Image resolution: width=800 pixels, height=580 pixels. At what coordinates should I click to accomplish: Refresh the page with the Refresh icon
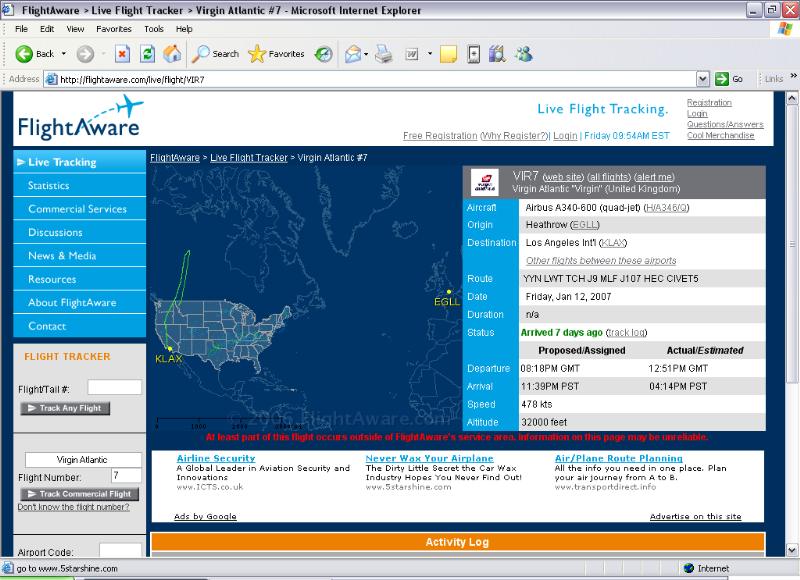[x=147, y=53]
